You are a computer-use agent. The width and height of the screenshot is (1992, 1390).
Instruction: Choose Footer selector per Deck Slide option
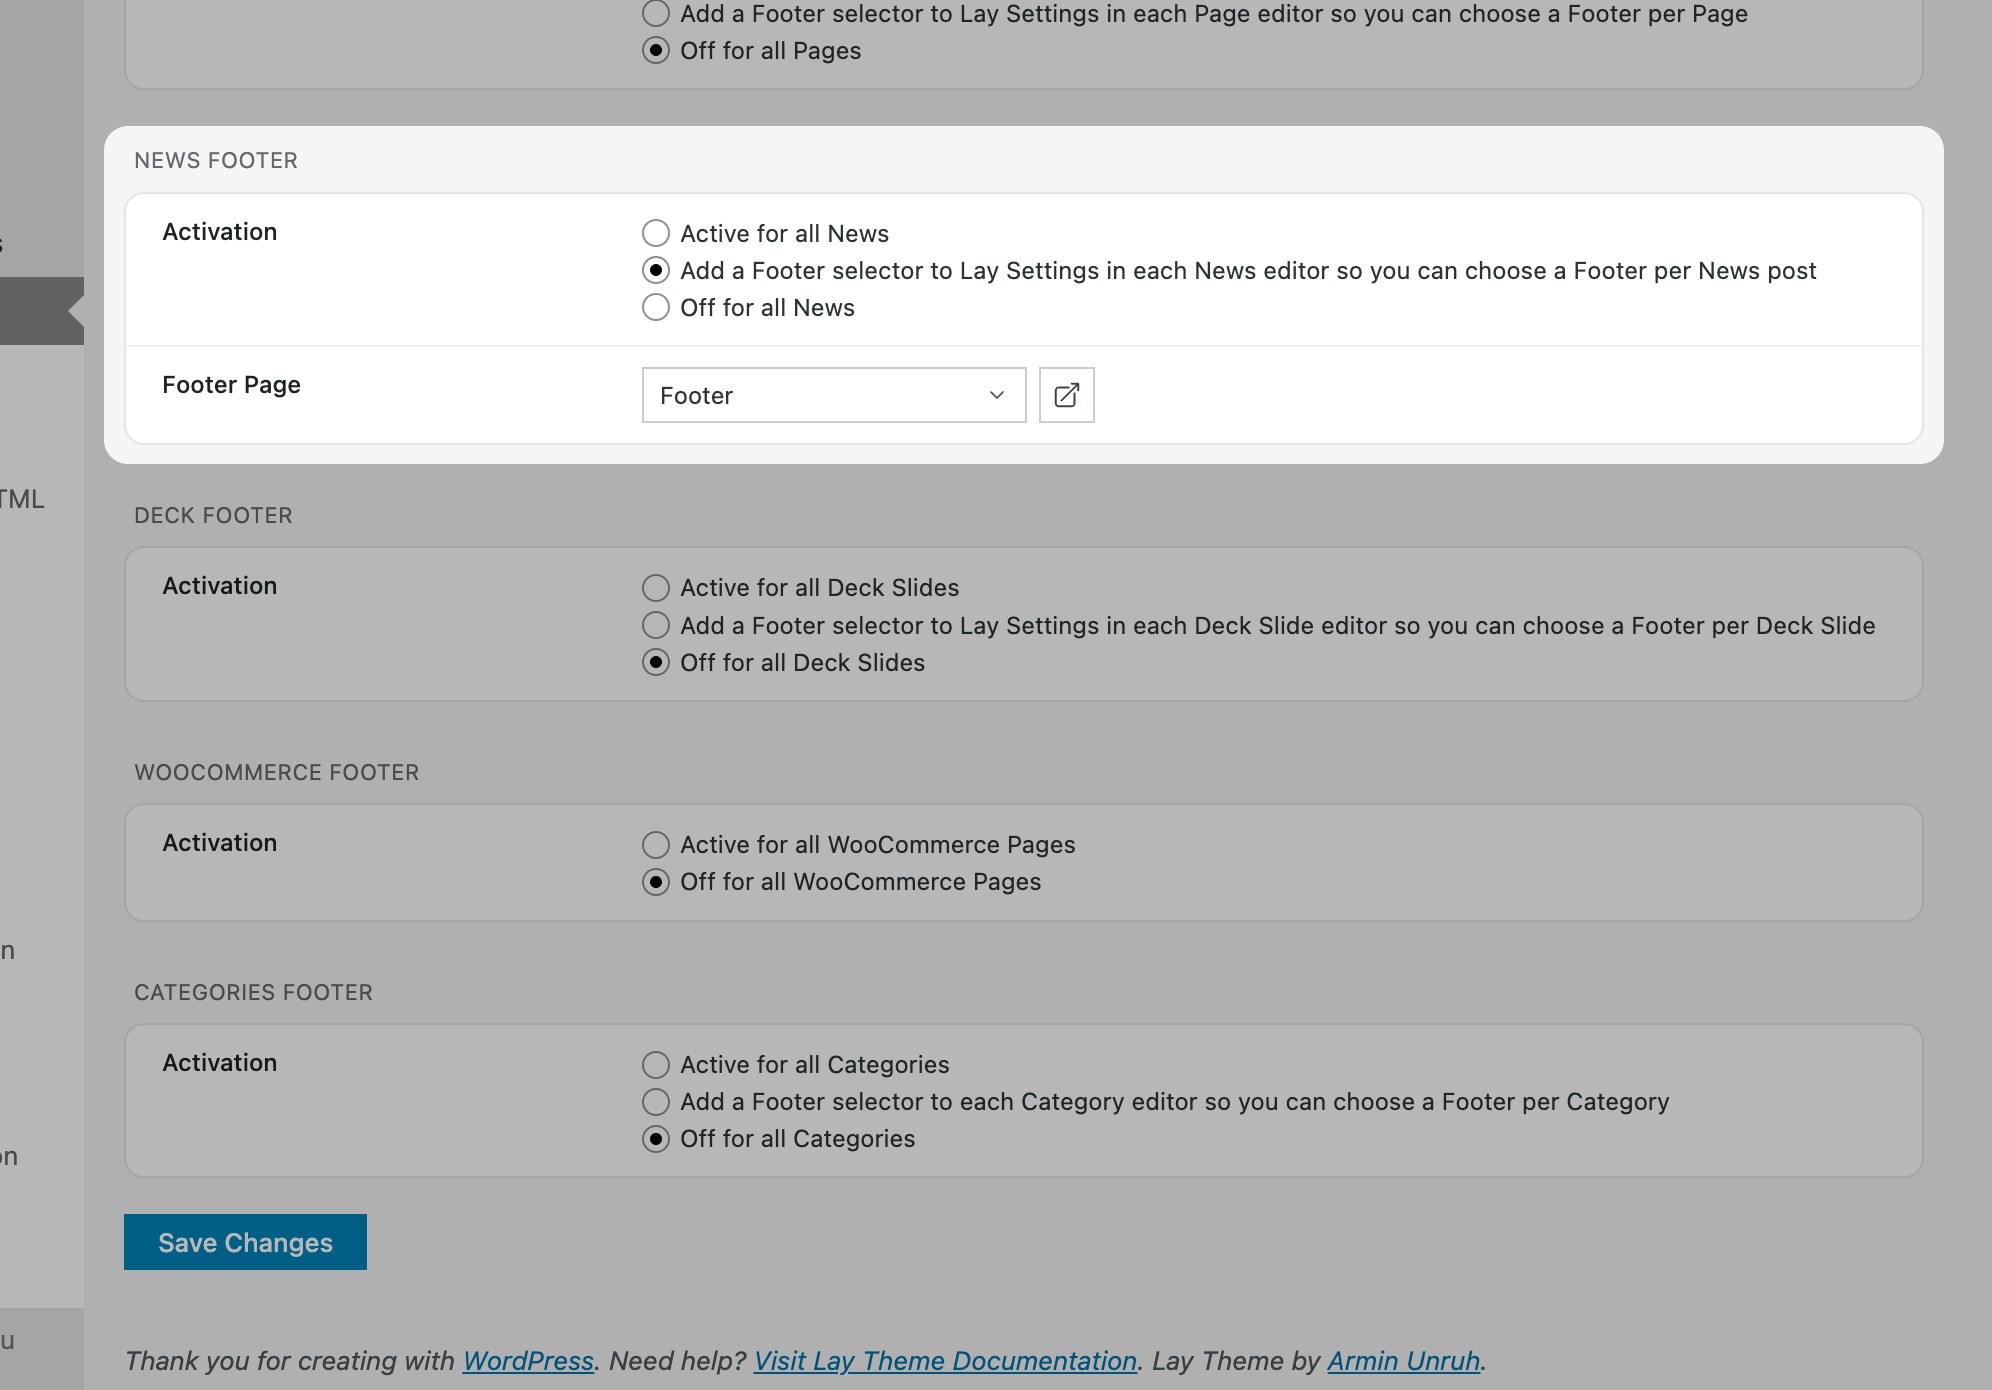656,625
